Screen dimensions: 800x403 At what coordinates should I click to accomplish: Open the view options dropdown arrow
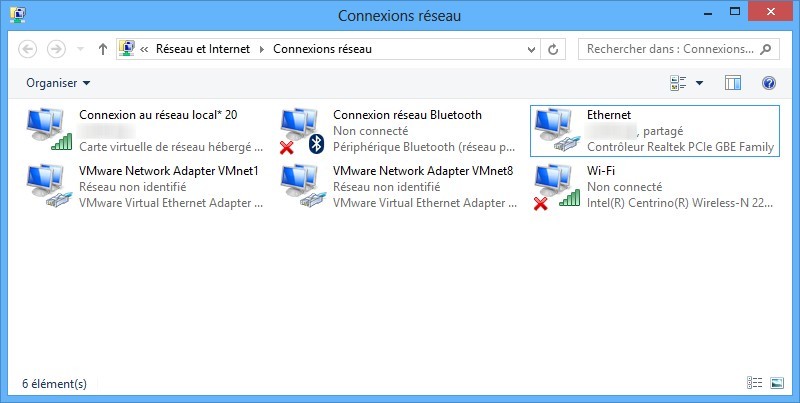pos(699,83)
